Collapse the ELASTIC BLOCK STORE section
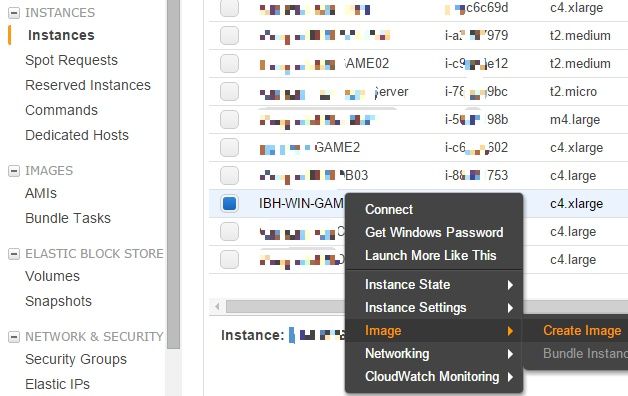The image size is (628, 396). pyautogui.click(x=14, y=254)
